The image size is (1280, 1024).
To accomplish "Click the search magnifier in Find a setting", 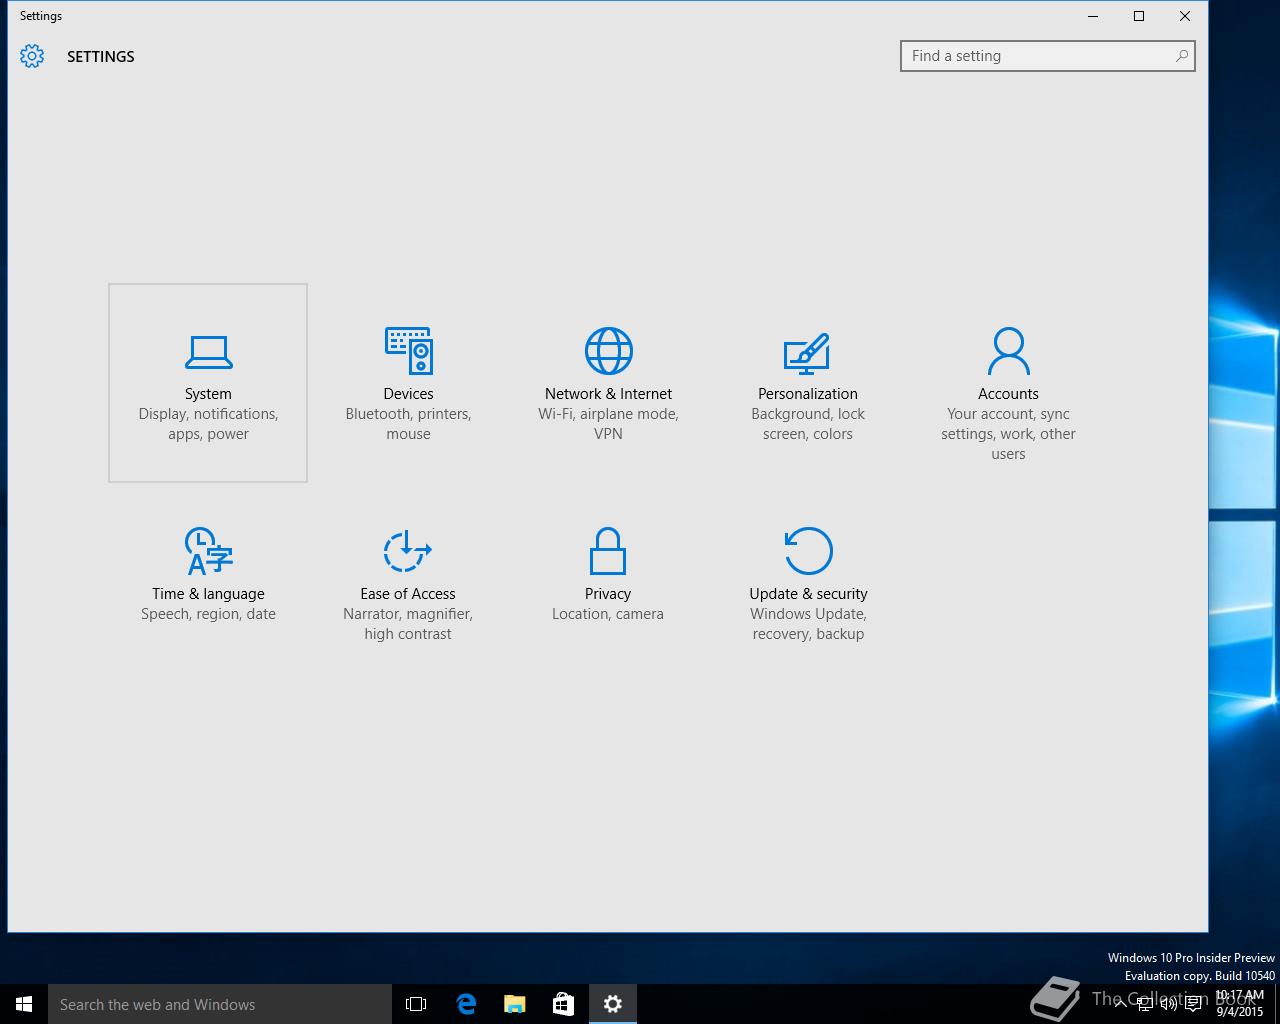I will click(x=1181, y=56).
